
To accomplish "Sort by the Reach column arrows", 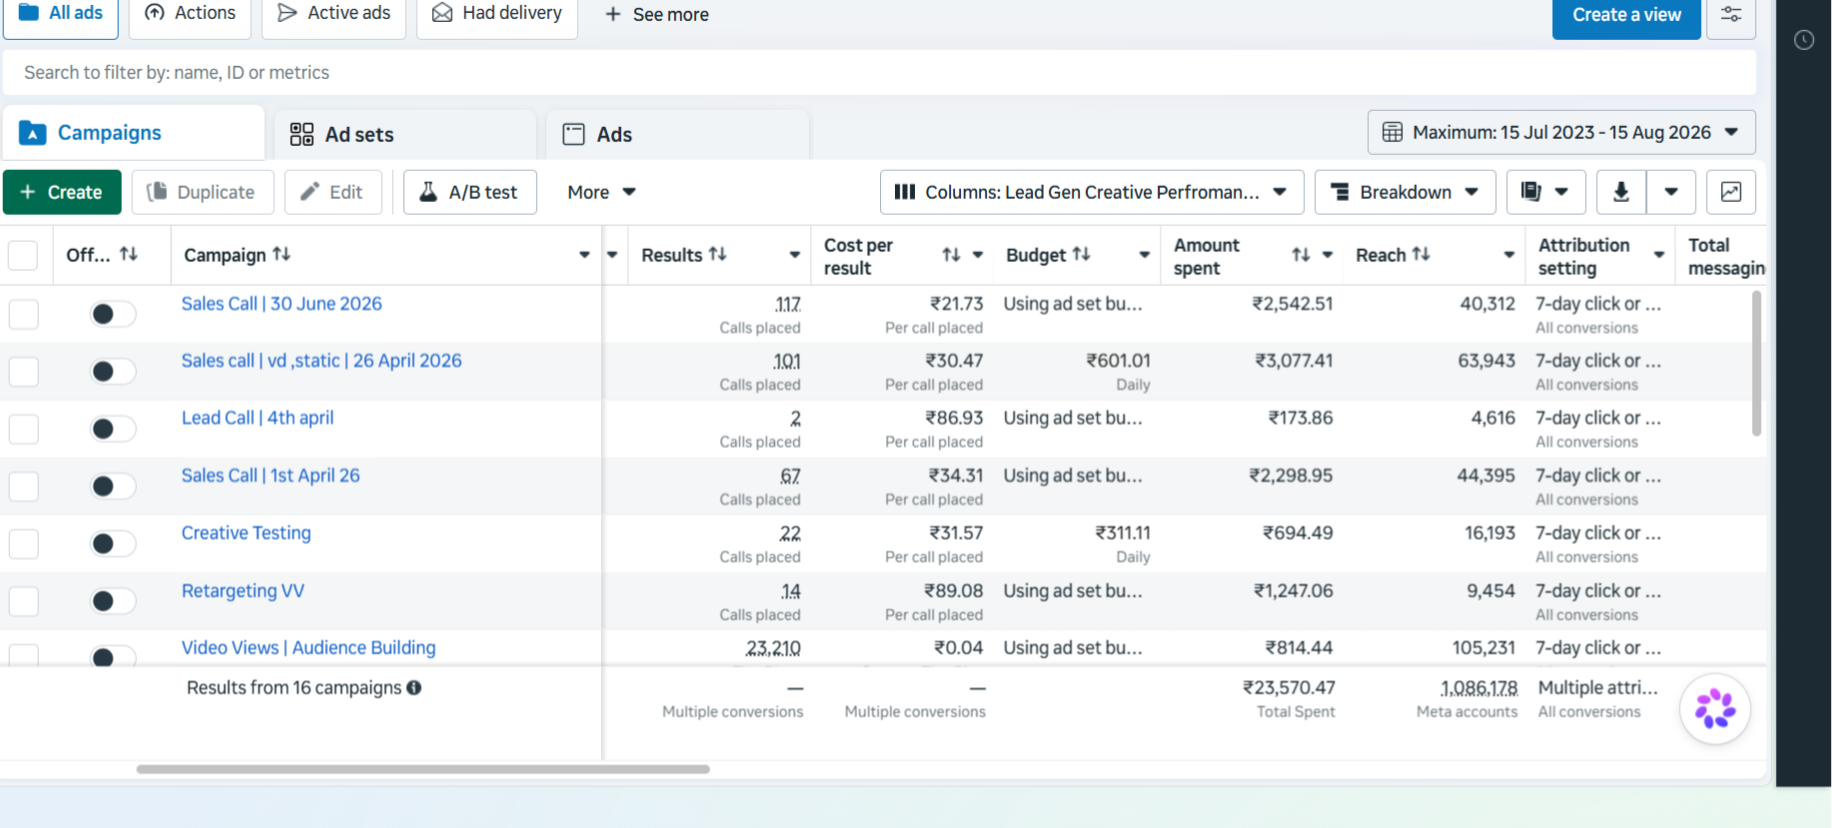I will point(1420,255).
